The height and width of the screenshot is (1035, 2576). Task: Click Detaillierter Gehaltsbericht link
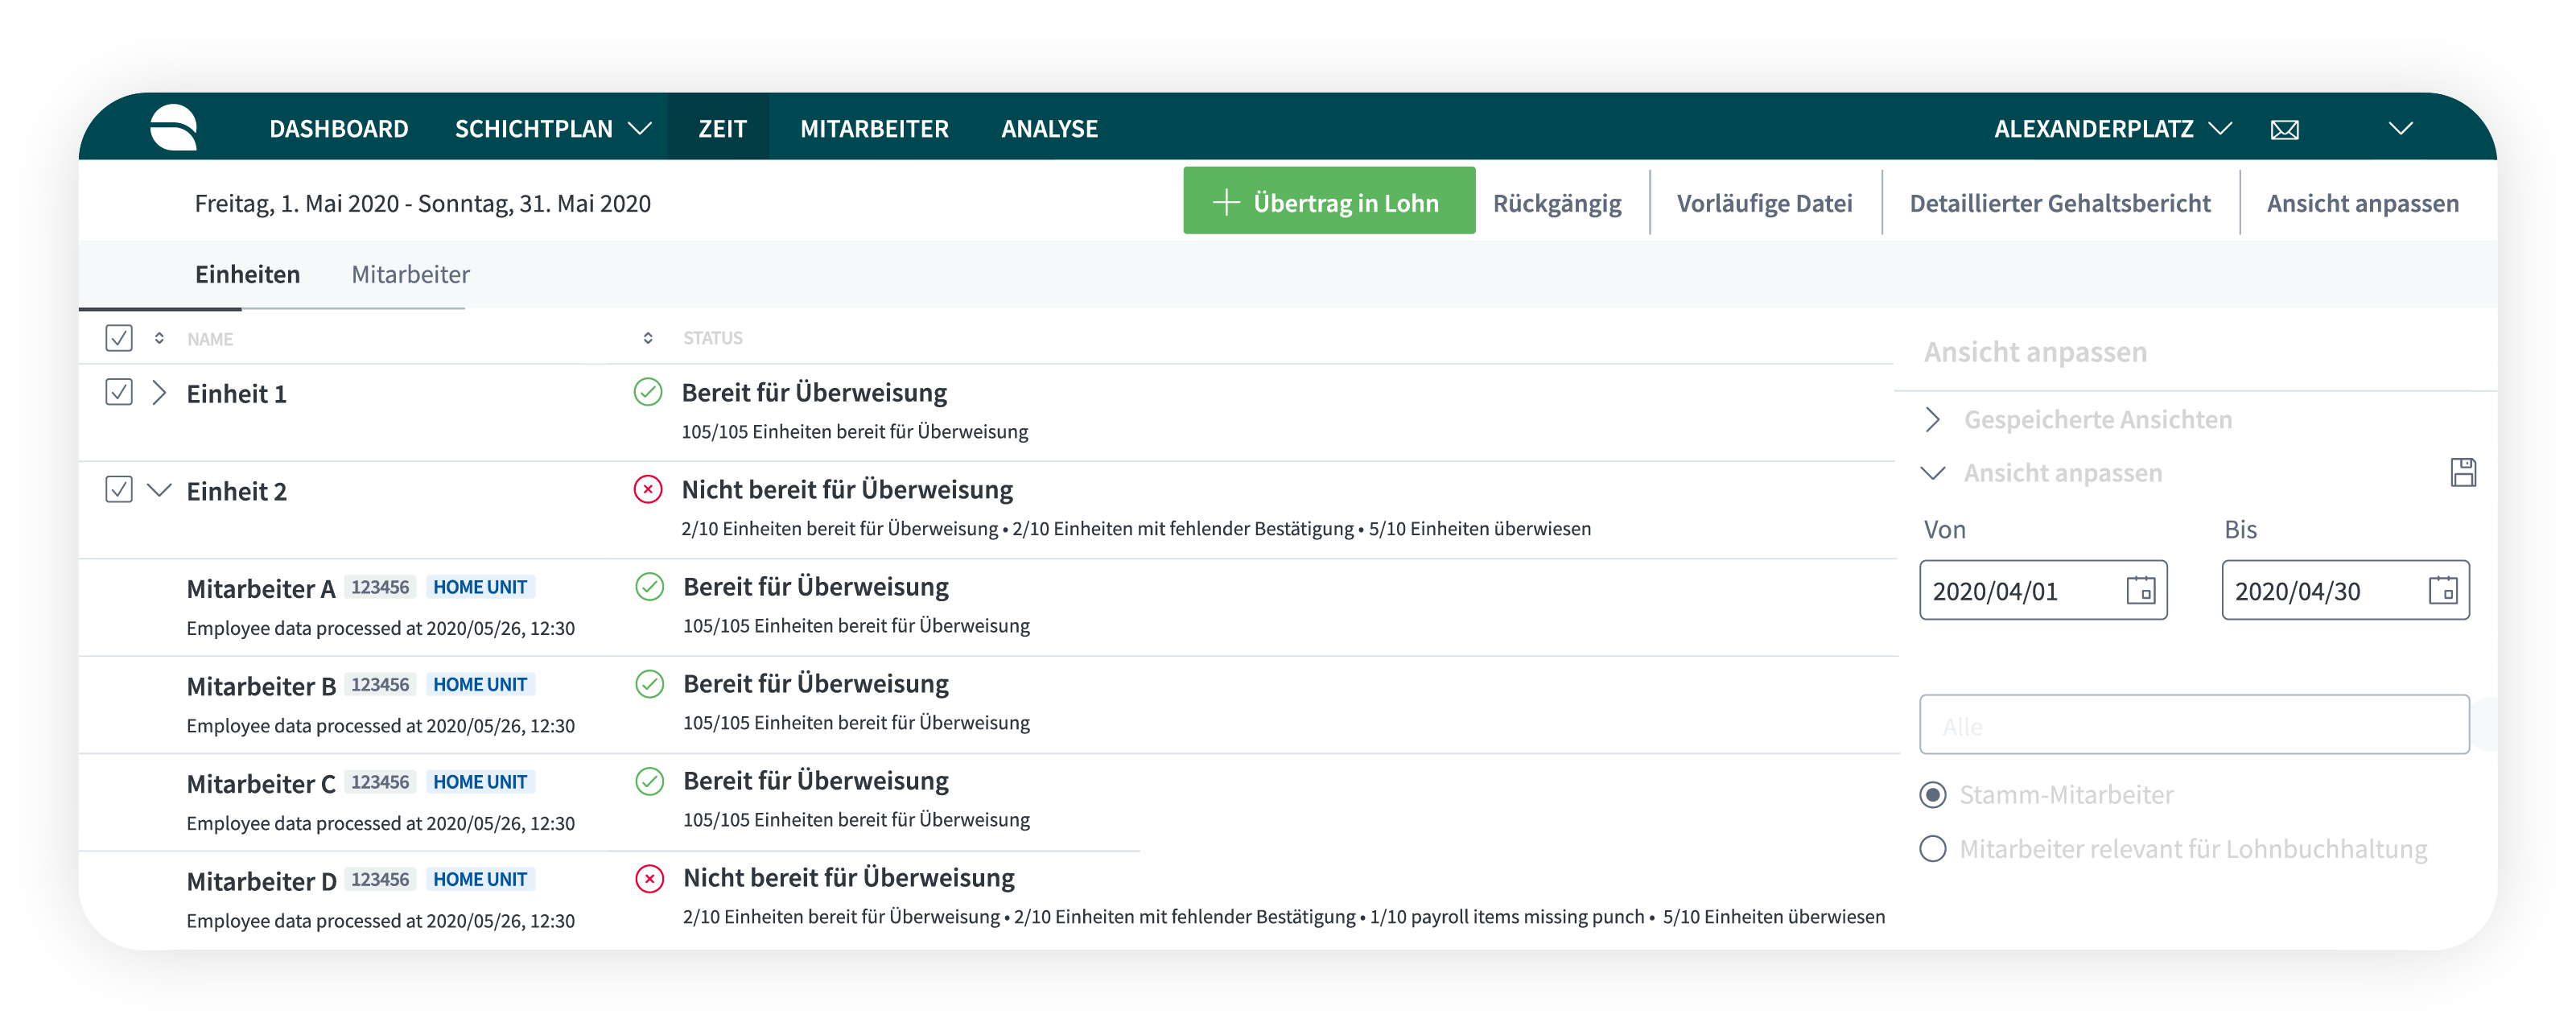click(2059, 203)
